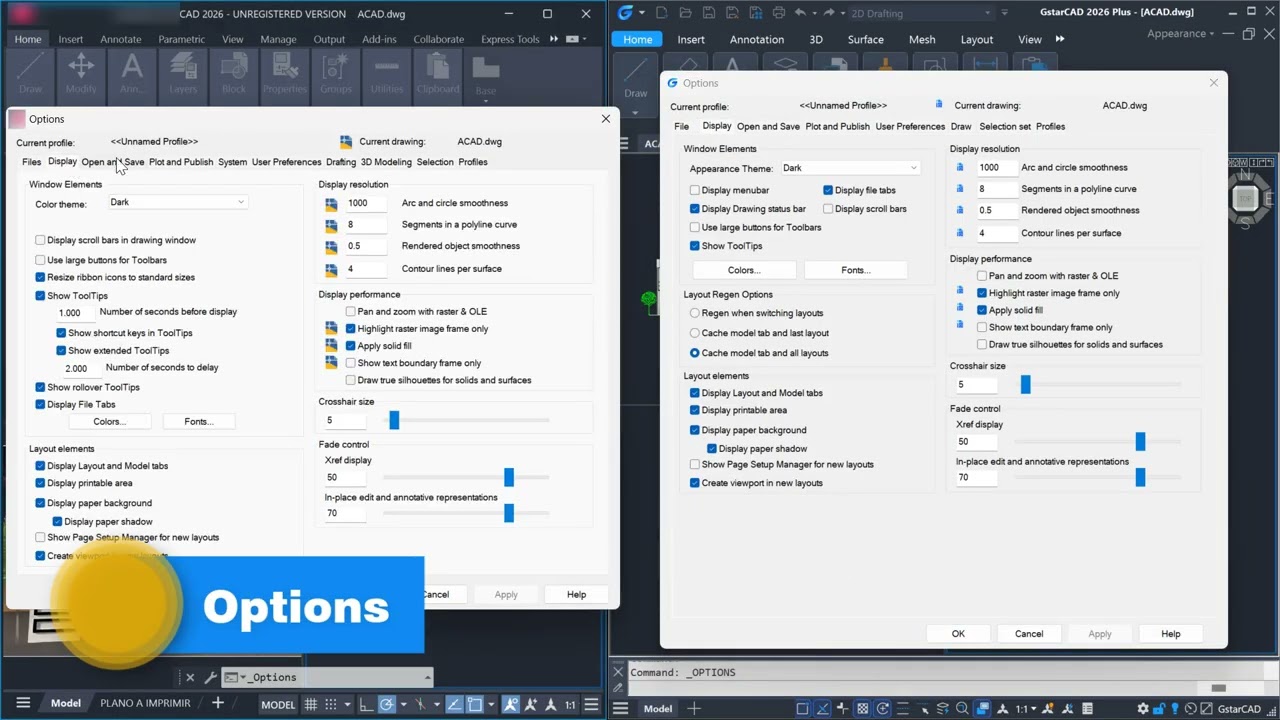Open the GstarCAD application menu logo
The image size is (1280, 720).
click(626, 13)
